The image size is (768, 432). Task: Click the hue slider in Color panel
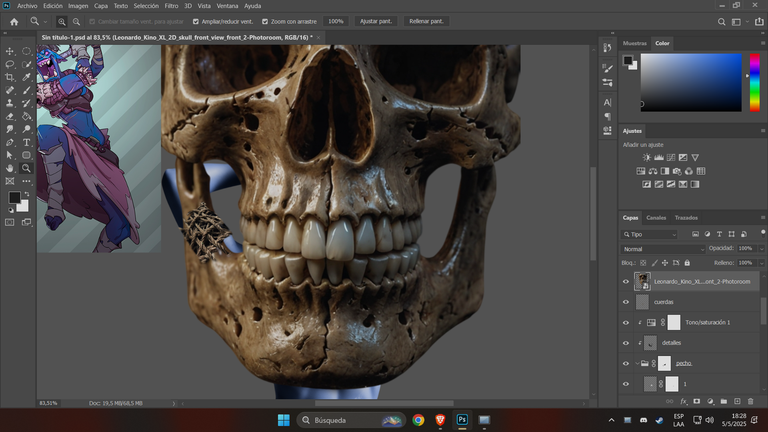(755, 82)
